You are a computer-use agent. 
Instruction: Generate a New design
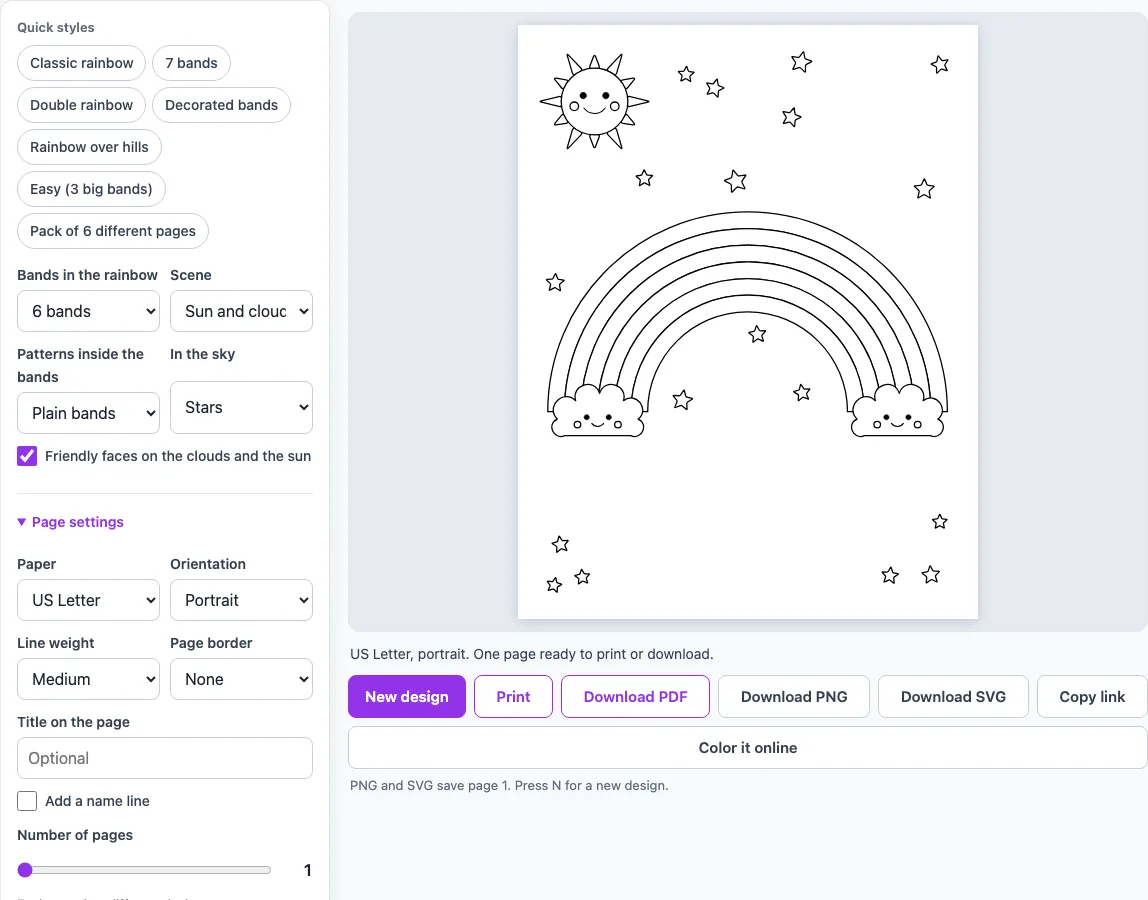pos(407,696)
